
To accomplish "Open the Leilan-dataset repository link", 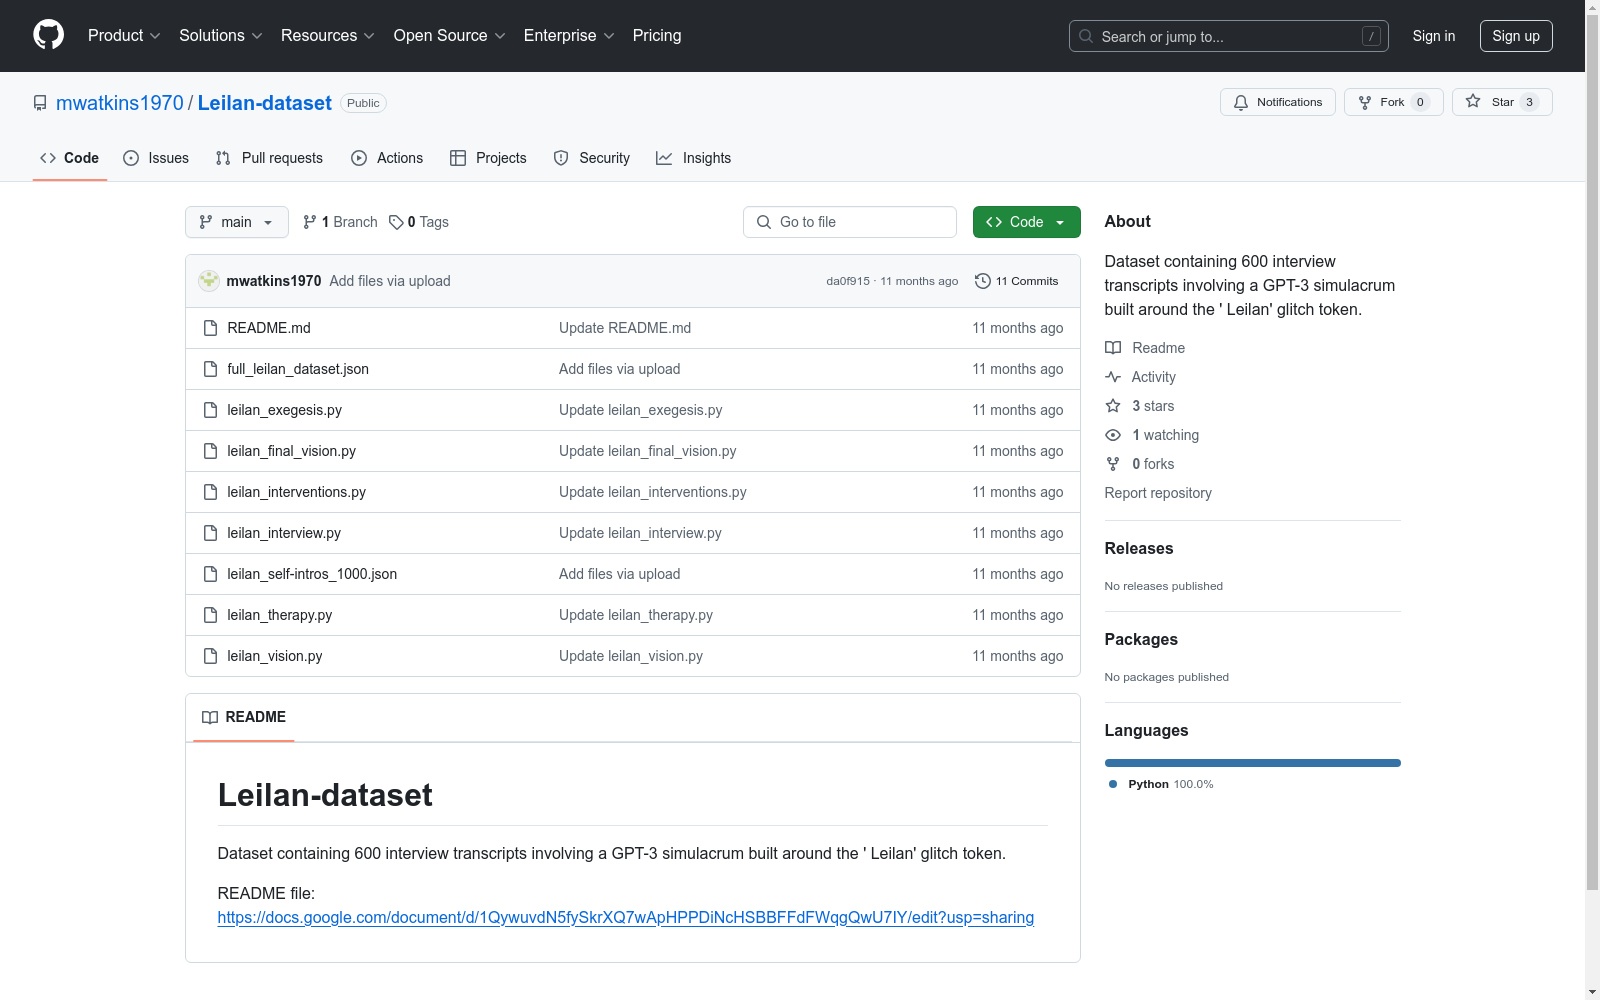I will 265,103.
